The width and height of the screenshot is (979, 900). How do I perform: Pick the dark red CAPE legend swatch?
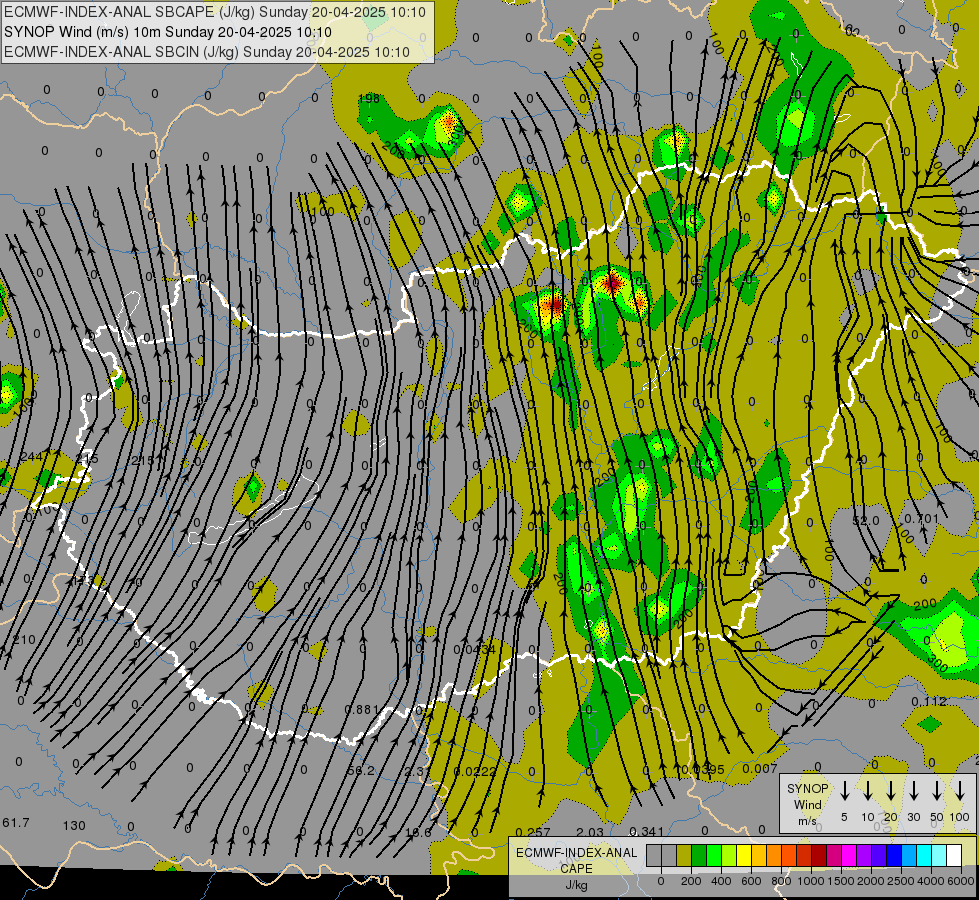pyautogui.click(x=820, y=855)
